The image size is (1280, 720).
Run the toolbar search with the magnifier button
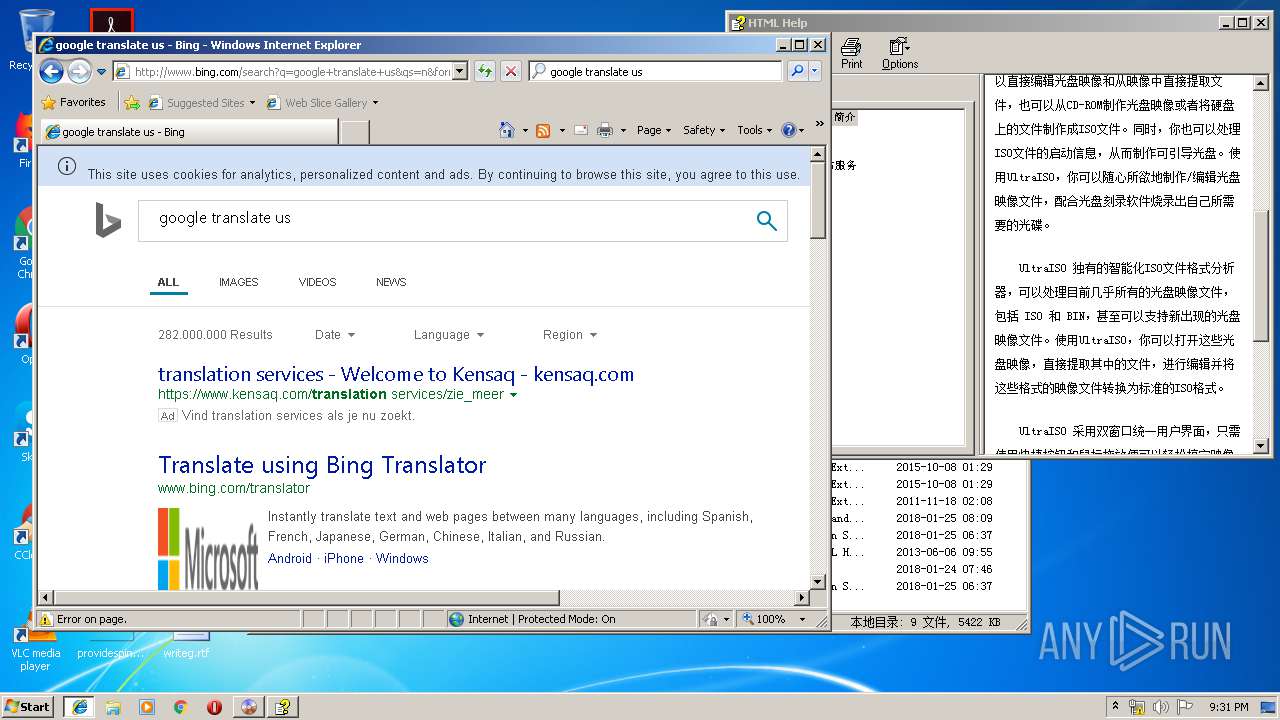click(797, 71)
